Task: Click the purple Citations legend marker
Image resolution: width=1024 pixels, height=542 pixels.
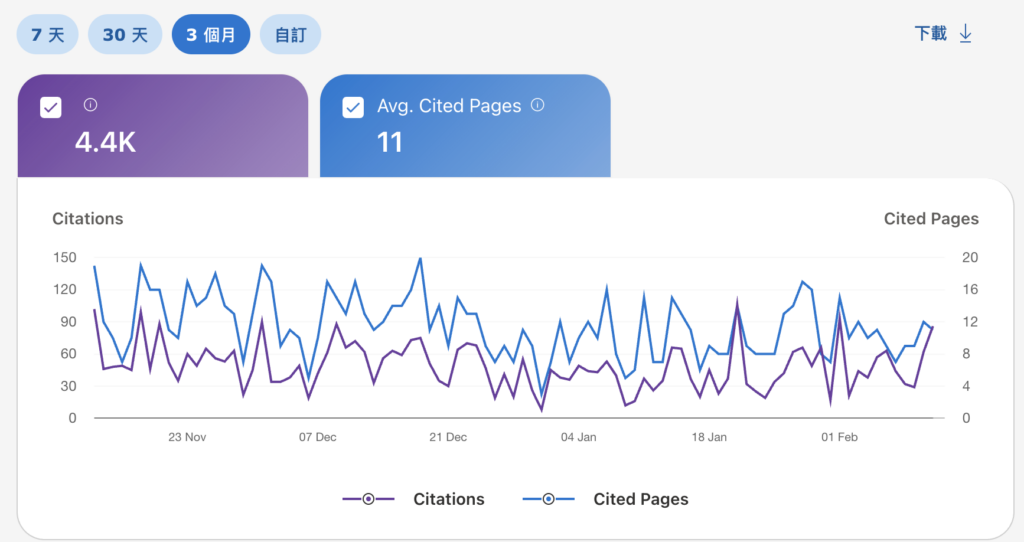Action: click(x=368, y=499)
